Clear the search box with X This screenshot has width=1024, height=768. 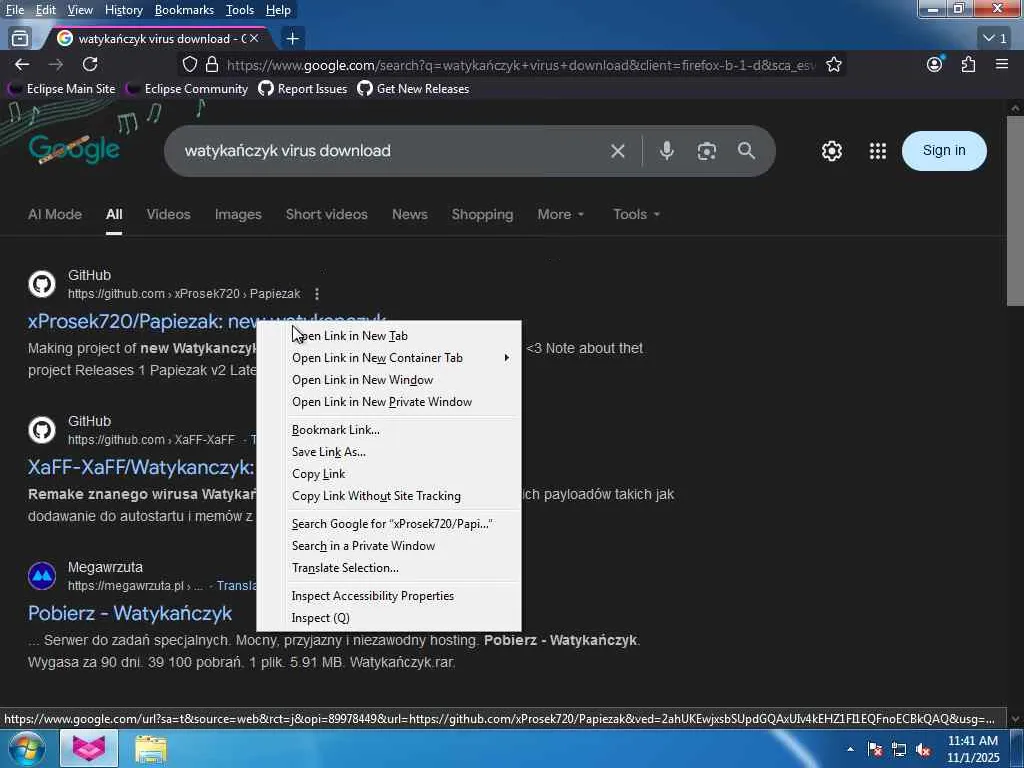click(618, 151)
